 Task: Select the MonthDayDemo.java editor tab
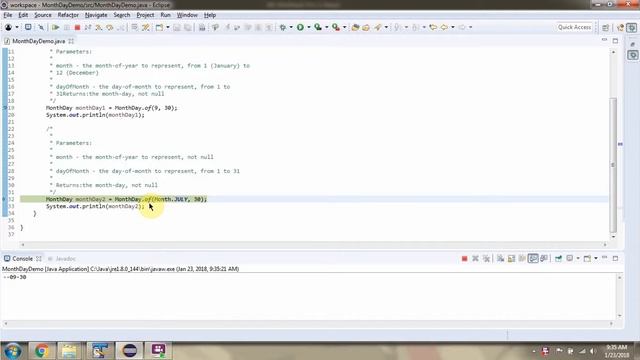[38, 41]
